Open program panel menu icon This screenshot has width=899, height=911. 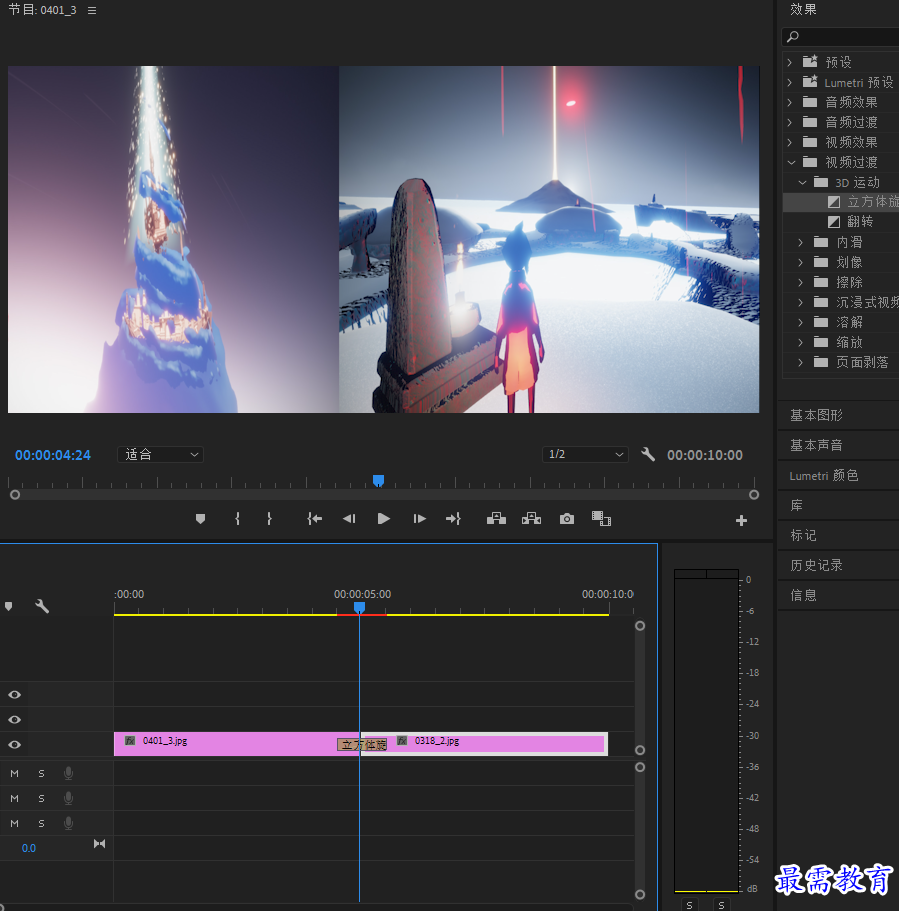(92, 10)
